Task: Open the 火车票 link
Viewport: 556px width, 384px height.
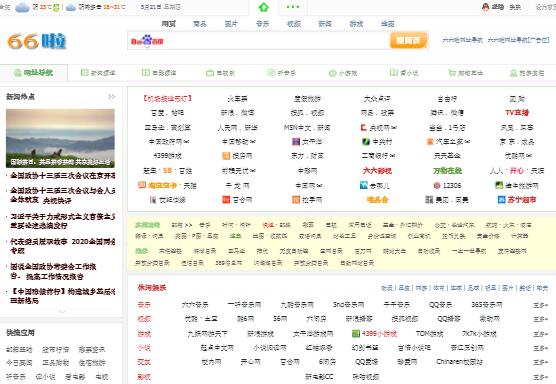Action: [237, 99]
